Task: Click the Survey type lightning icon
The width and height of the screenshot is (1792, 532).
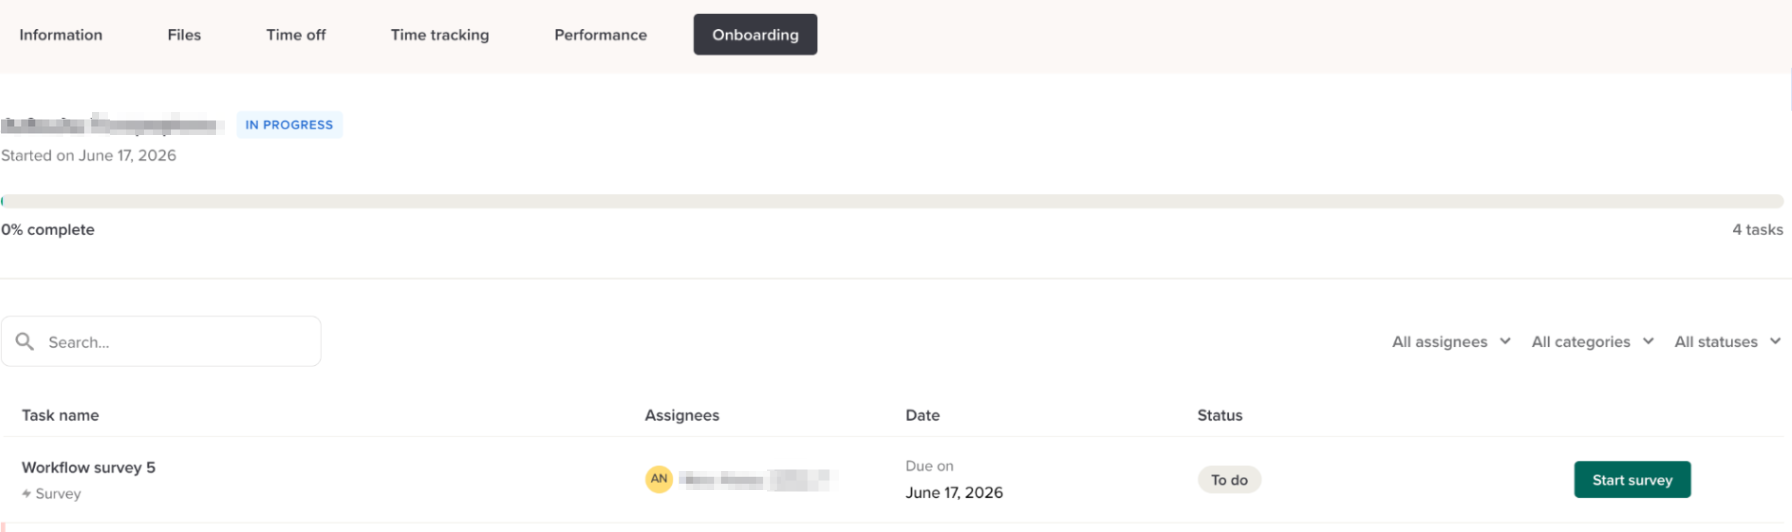Action: click(x=27, y=494)
